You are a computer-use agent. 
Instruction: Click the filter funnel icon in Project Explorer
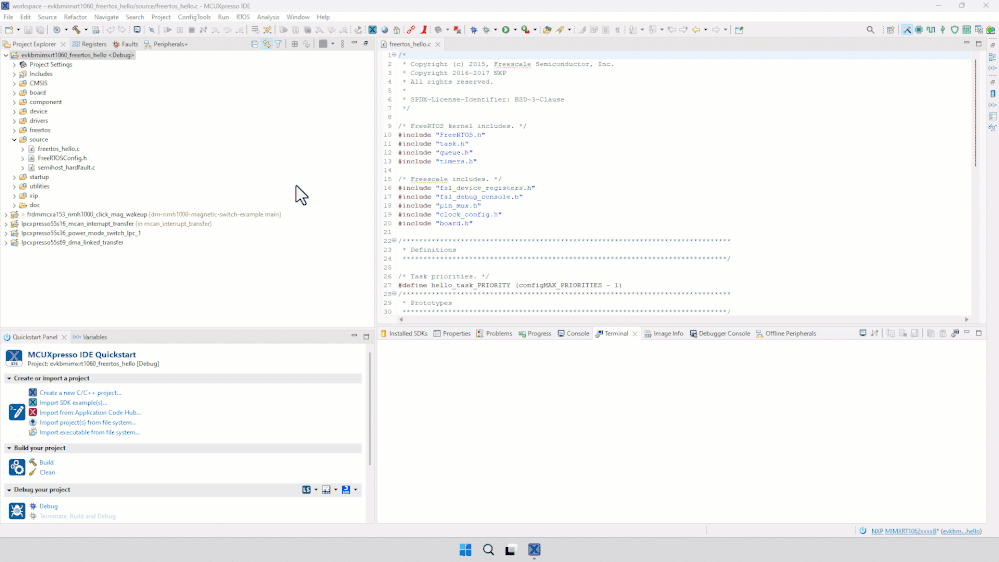pyautogui.click(x=278, y=44)
